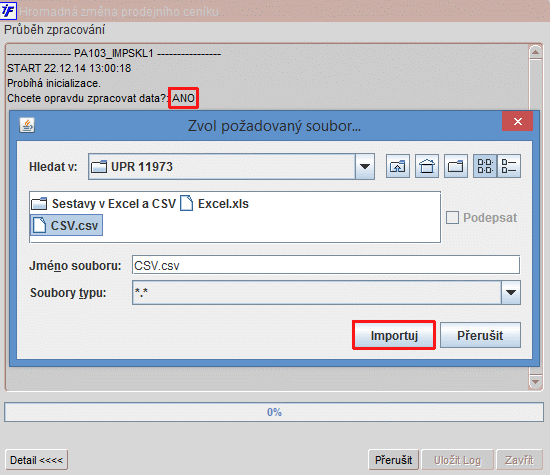Switch to details view icon
The width and height of the screenshot is (550, 475).
(x=509, y=166)
